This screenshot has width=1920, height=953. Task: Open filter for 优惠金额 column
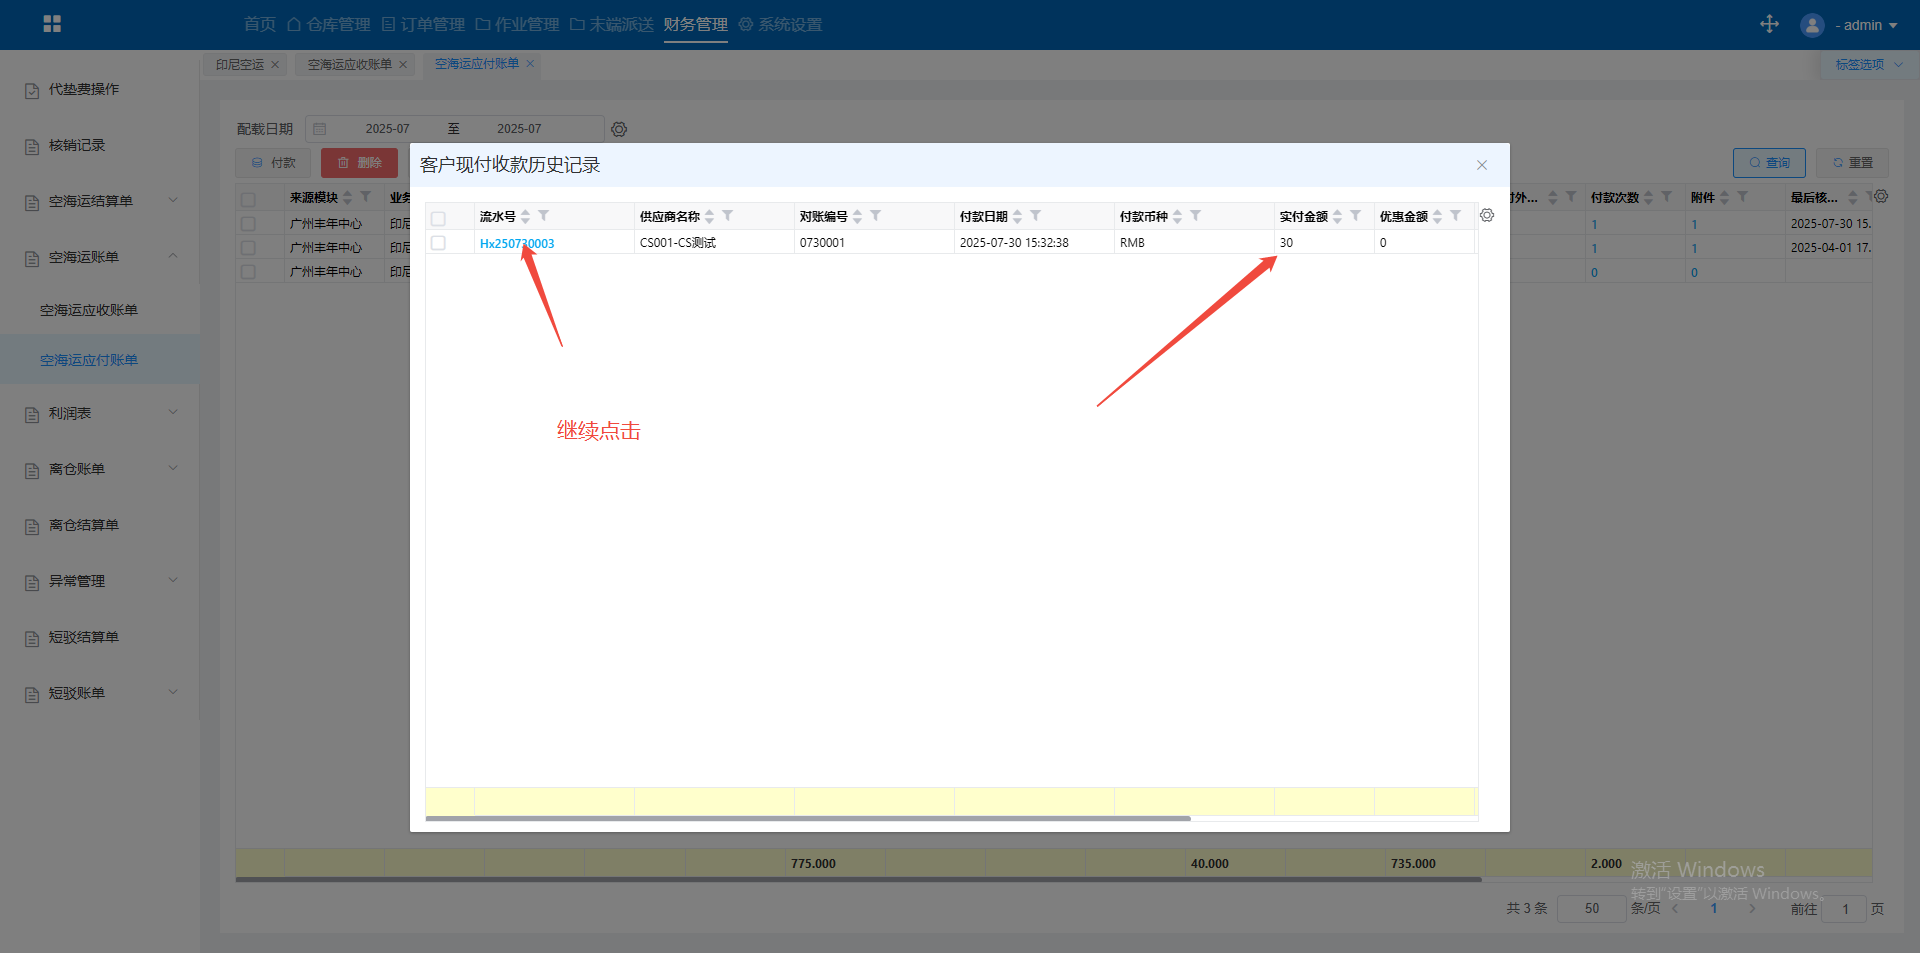(1455, 216)
